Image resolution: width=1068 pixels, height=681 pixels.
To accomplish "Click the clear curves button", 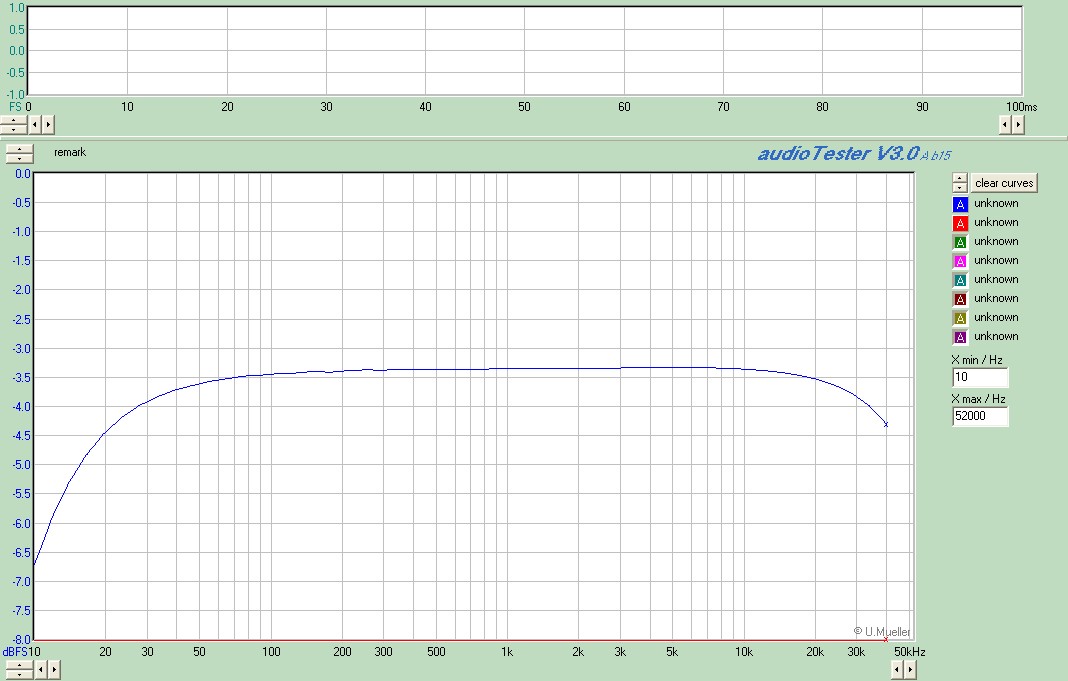I will coord(1004,183).
